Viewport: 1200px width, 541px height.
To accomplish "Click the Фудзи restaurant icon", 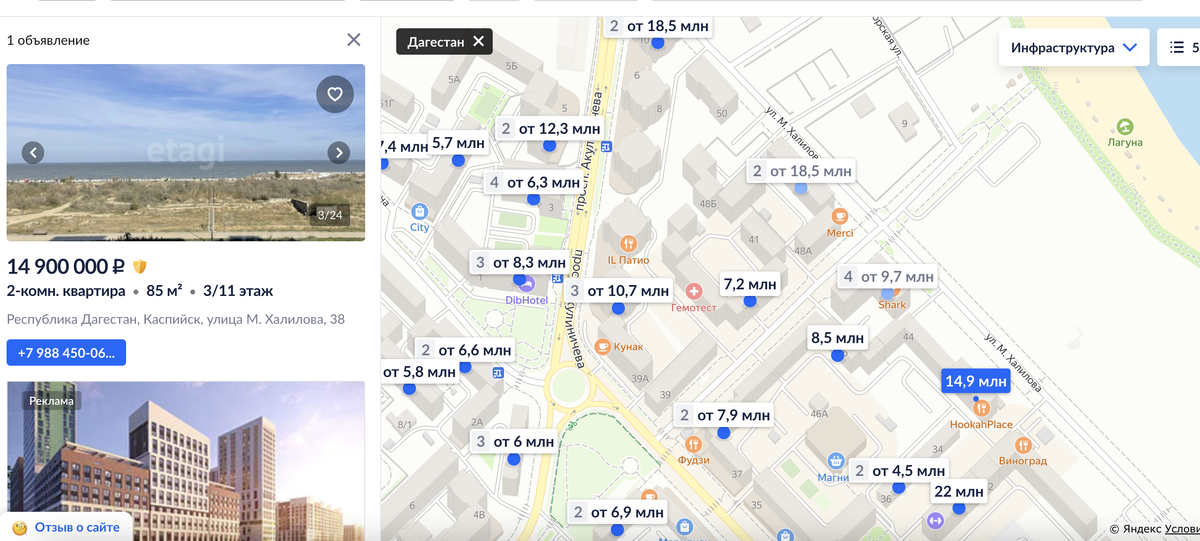I will point(693,444).
